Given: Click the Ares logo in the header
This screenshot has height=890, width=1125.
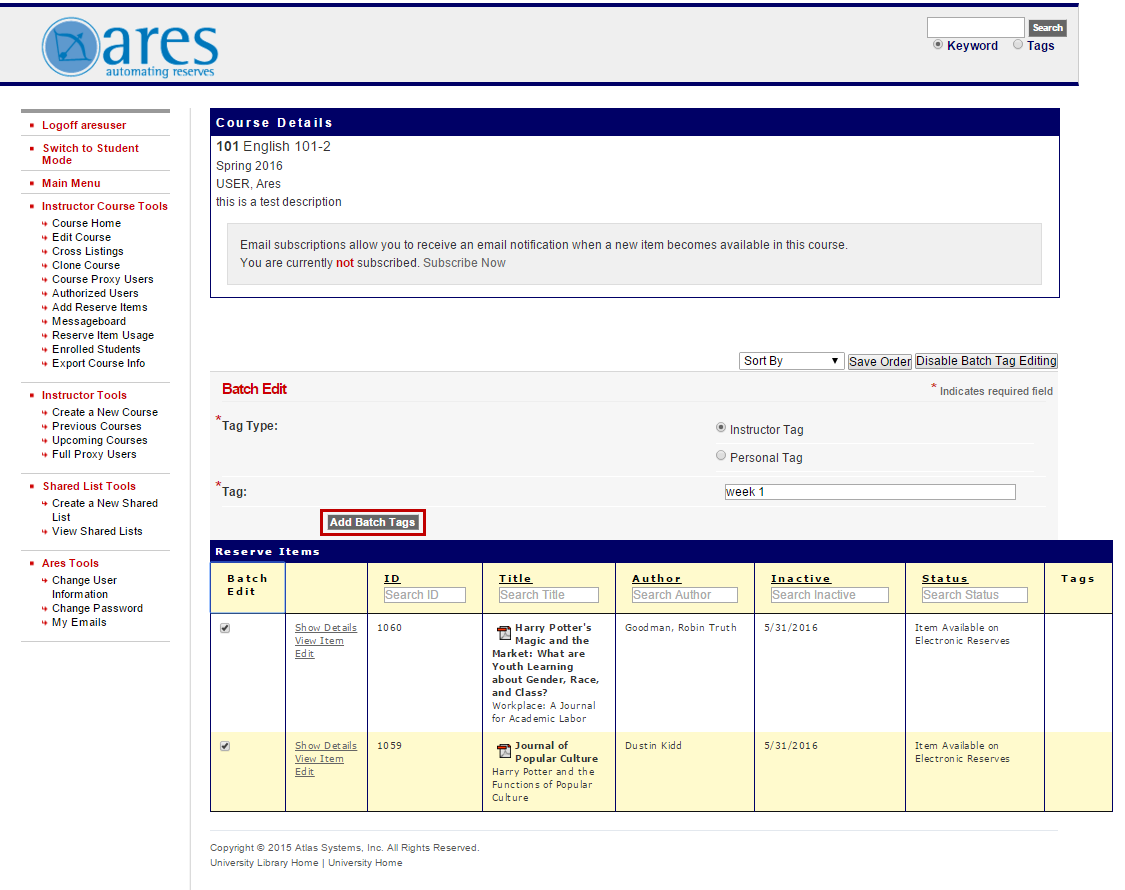Looking at the screenshot, I should 130,44.
